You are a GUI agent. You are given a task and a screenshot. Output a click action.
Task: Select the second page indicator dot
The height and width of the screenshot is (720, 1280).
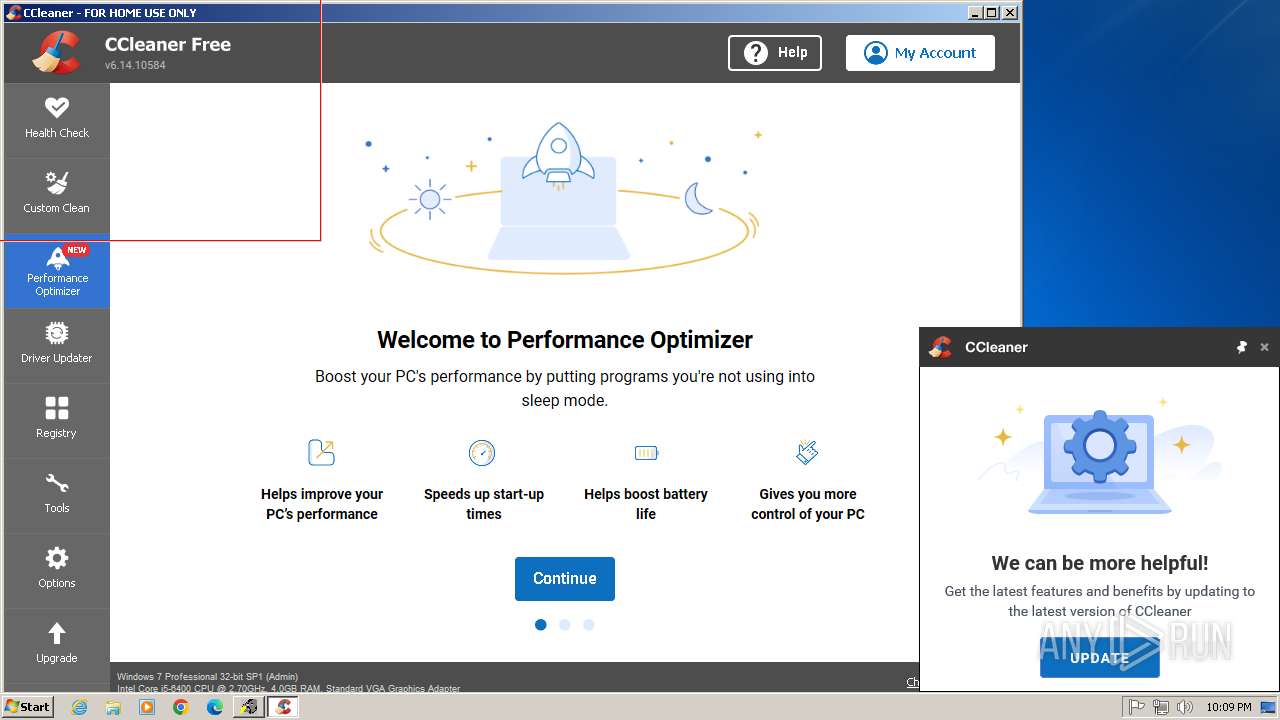(565, 625)
